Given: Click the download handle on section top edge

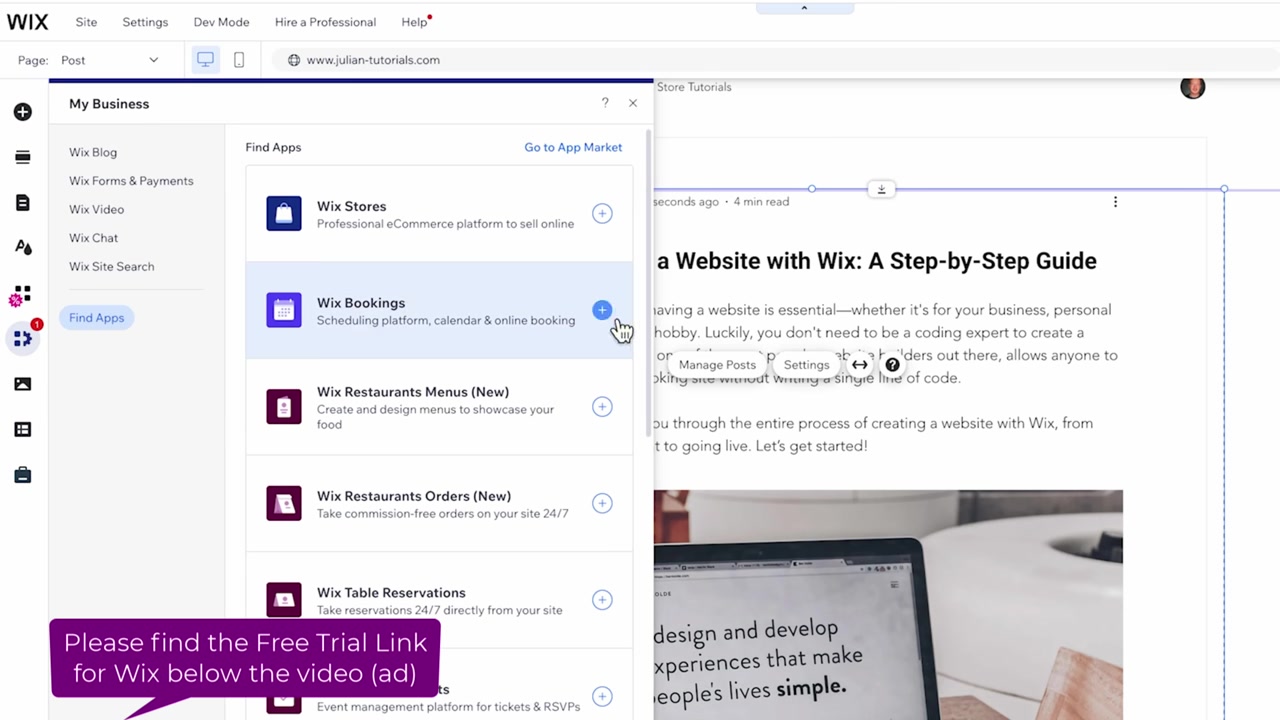Looking at the screenshot, I should [x=881, y=189].
